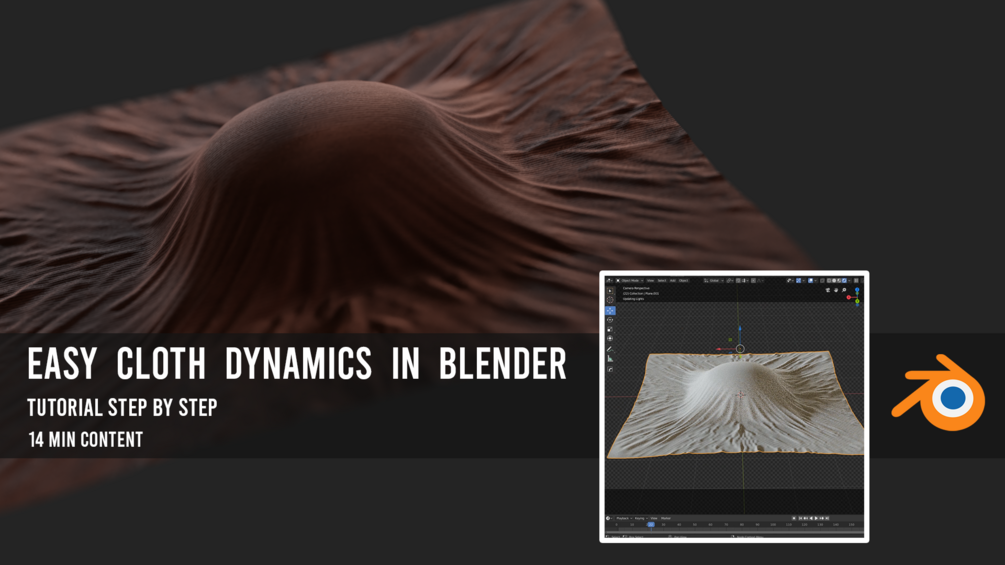The image size is (1005, 565).
Task: Click the blue current frame marker
Action: click(x=651, y=525)
